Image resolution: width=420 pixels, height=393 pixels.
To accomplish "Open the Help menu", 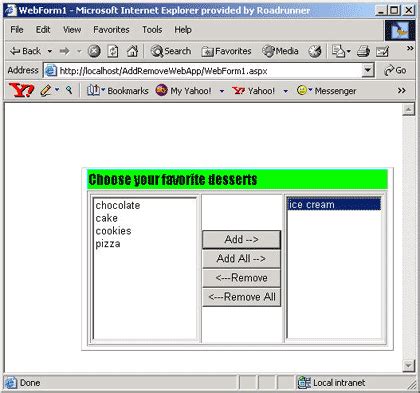I will click(183, 30).
